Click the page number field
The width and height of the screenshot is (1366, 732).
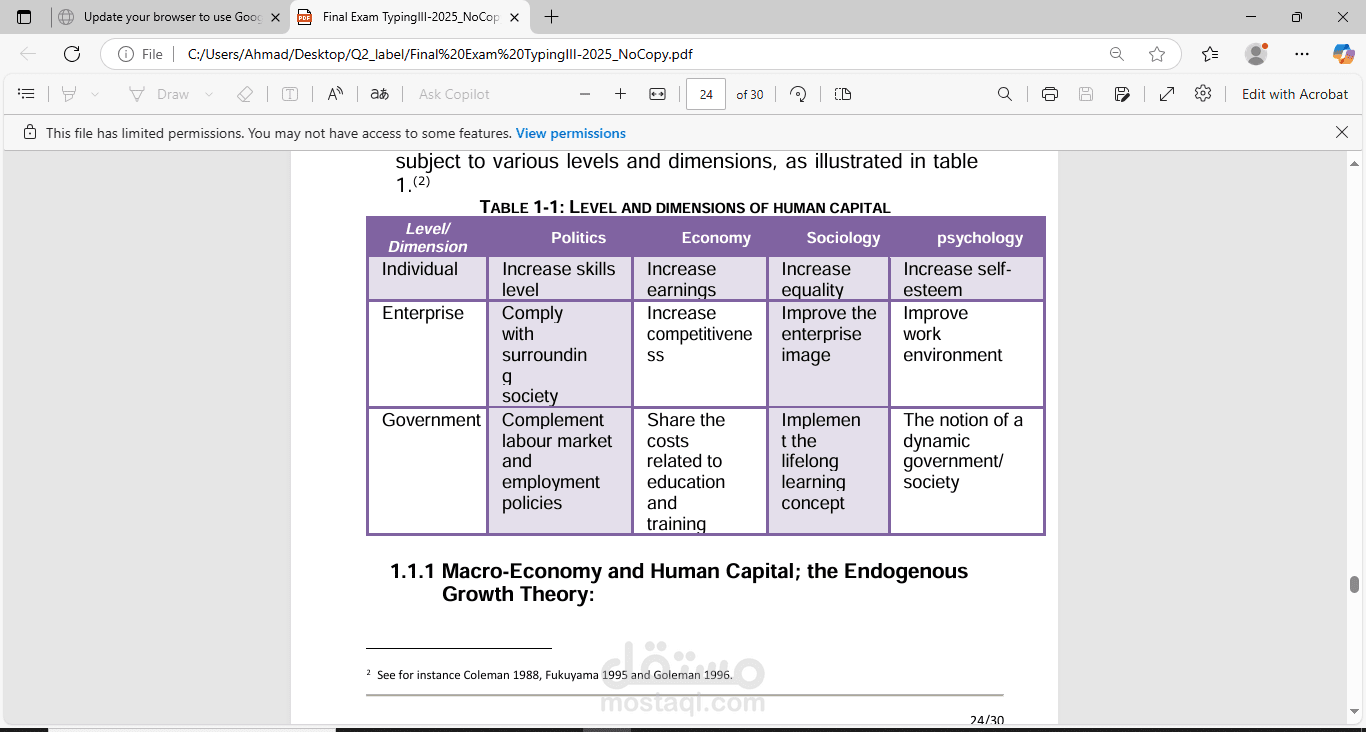point(706,94)
